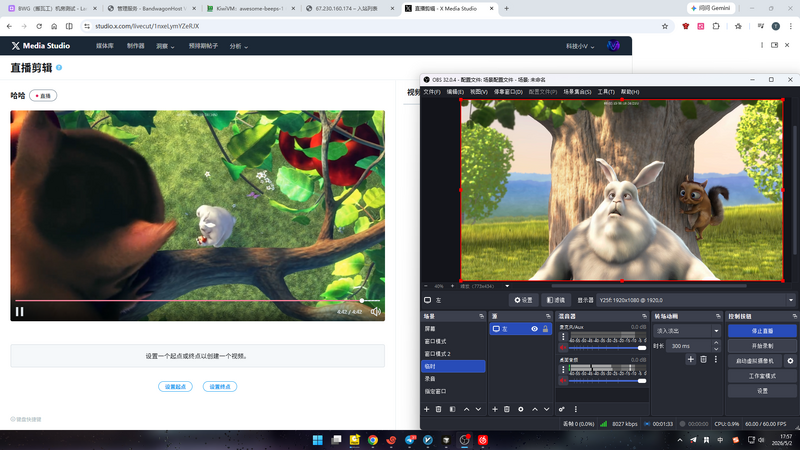
Task: Open OBS 文件(F) menu
Action: 432,92
